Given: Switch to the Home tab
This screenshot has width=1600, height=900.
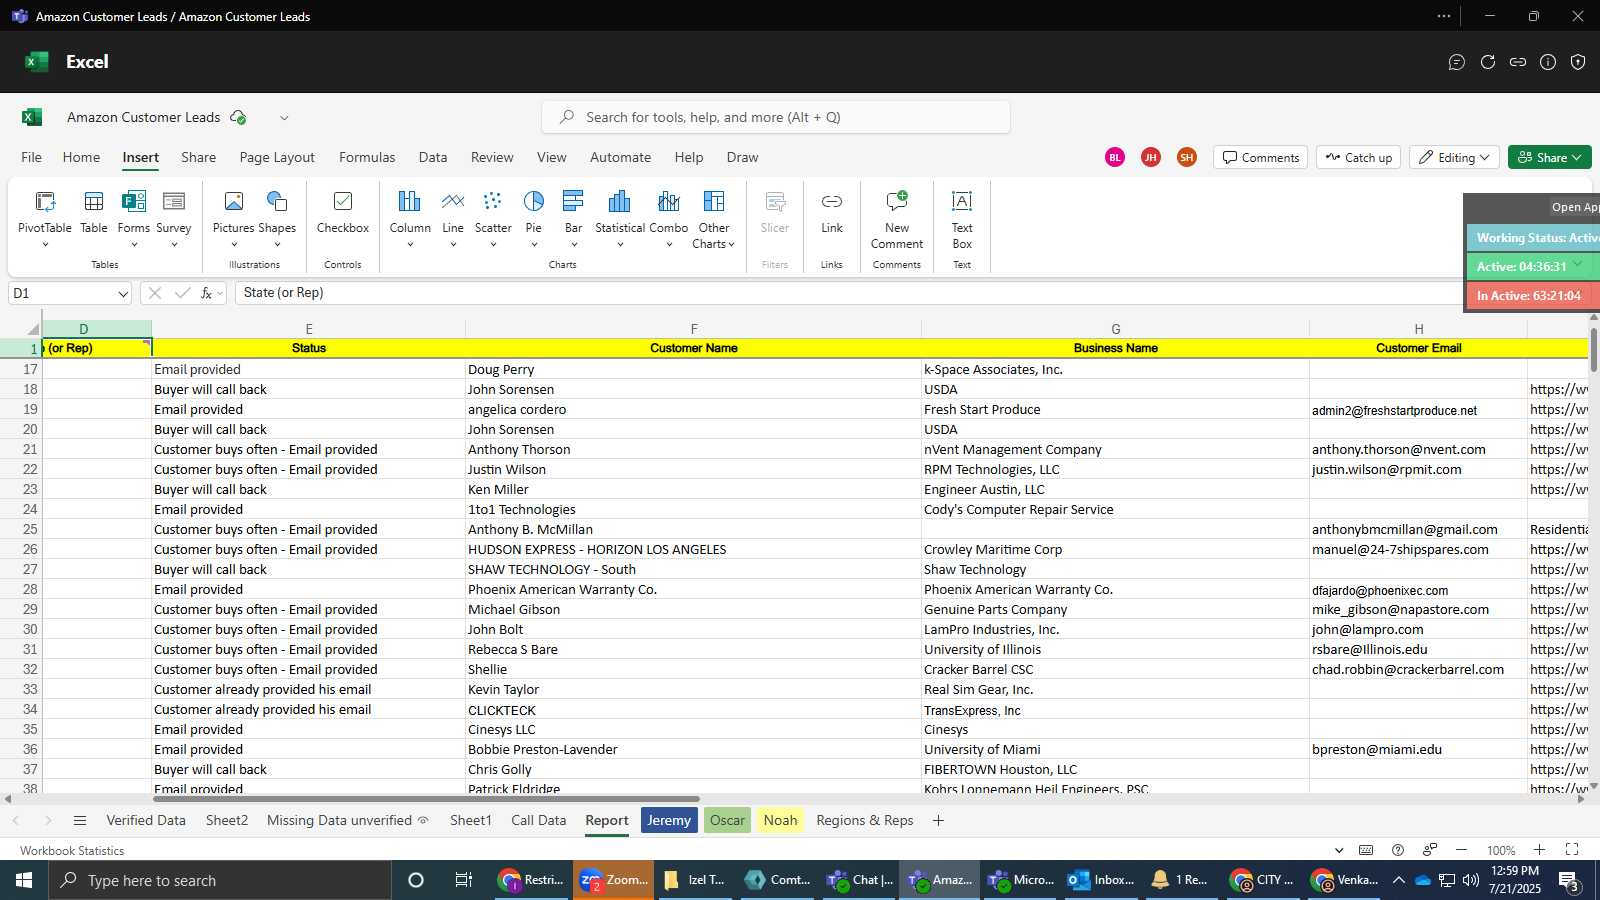Looking at the screenshot, I should pyautogui.click(x=81, y=157).
